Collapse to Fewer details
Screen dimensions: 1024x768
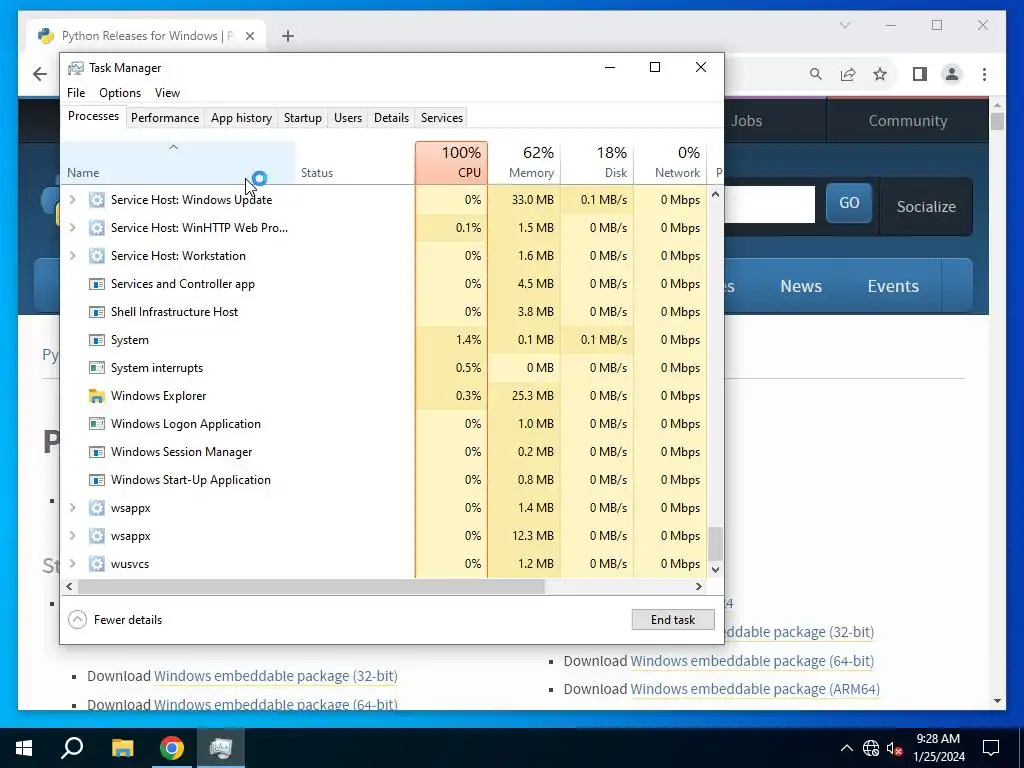tap(115, 620)
